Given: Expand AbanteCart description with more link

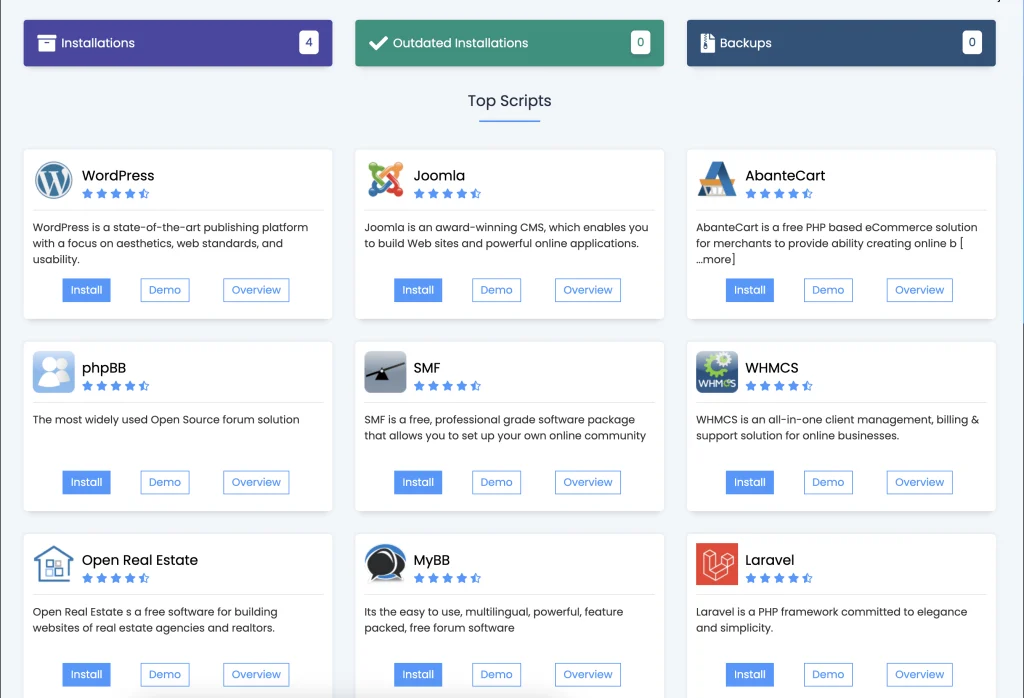Looking at the screenshot, I should 716,259.
